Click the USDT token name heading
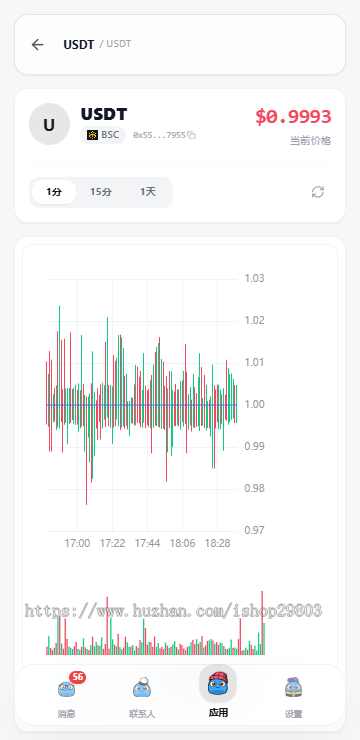Screen dimensions: 360x740 click(x=104, y=114)
